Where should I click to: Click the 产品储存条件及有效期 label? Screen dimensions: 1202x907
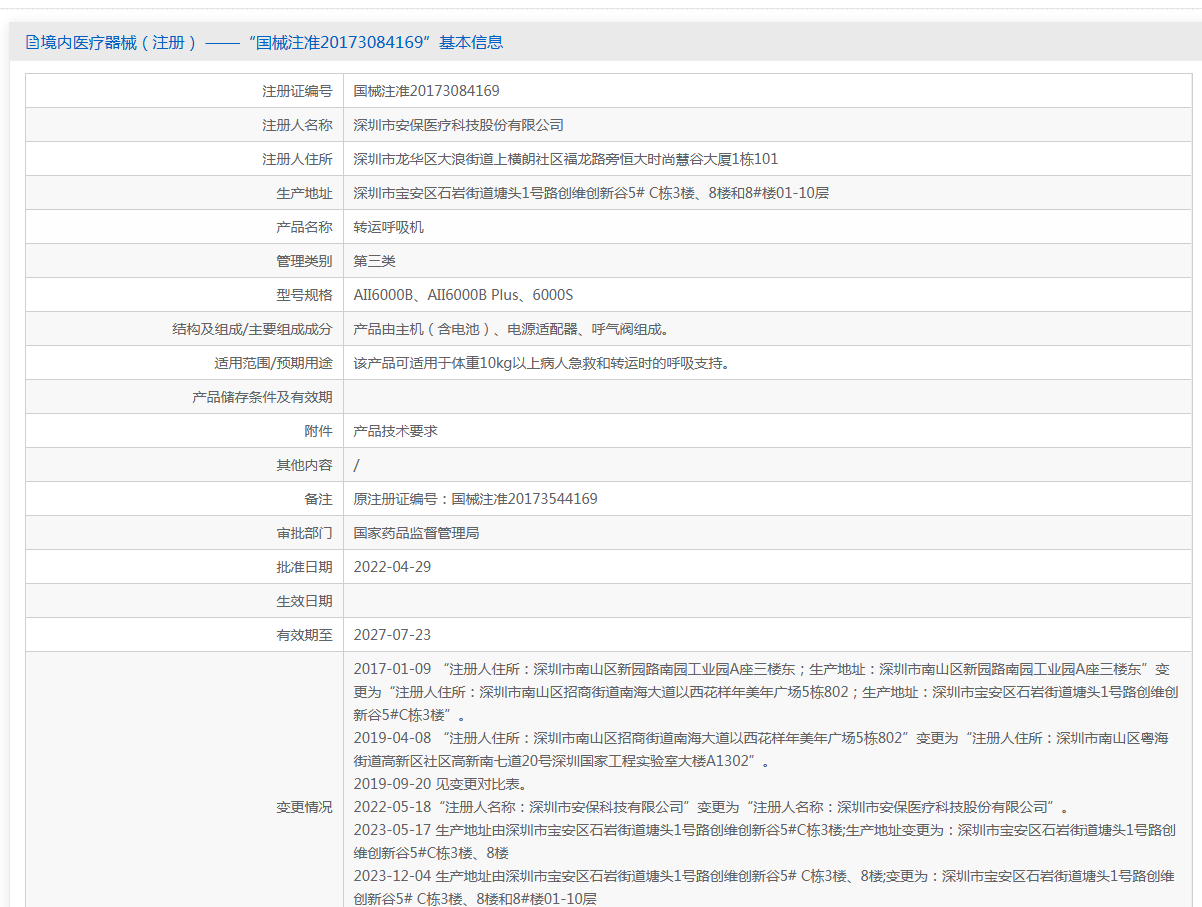tap(262, 397)
